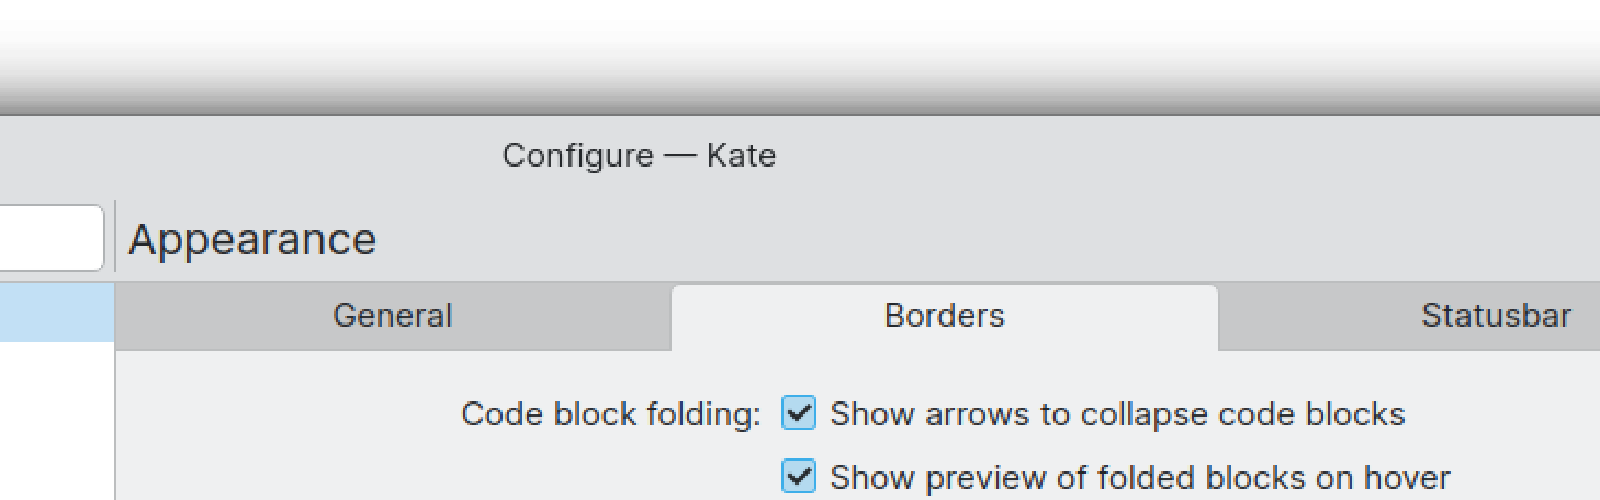The width and height of the screenshot is (1600, 500).
Task: Focus the search field beside Appearance heading
Action: (x=50, y=238)
